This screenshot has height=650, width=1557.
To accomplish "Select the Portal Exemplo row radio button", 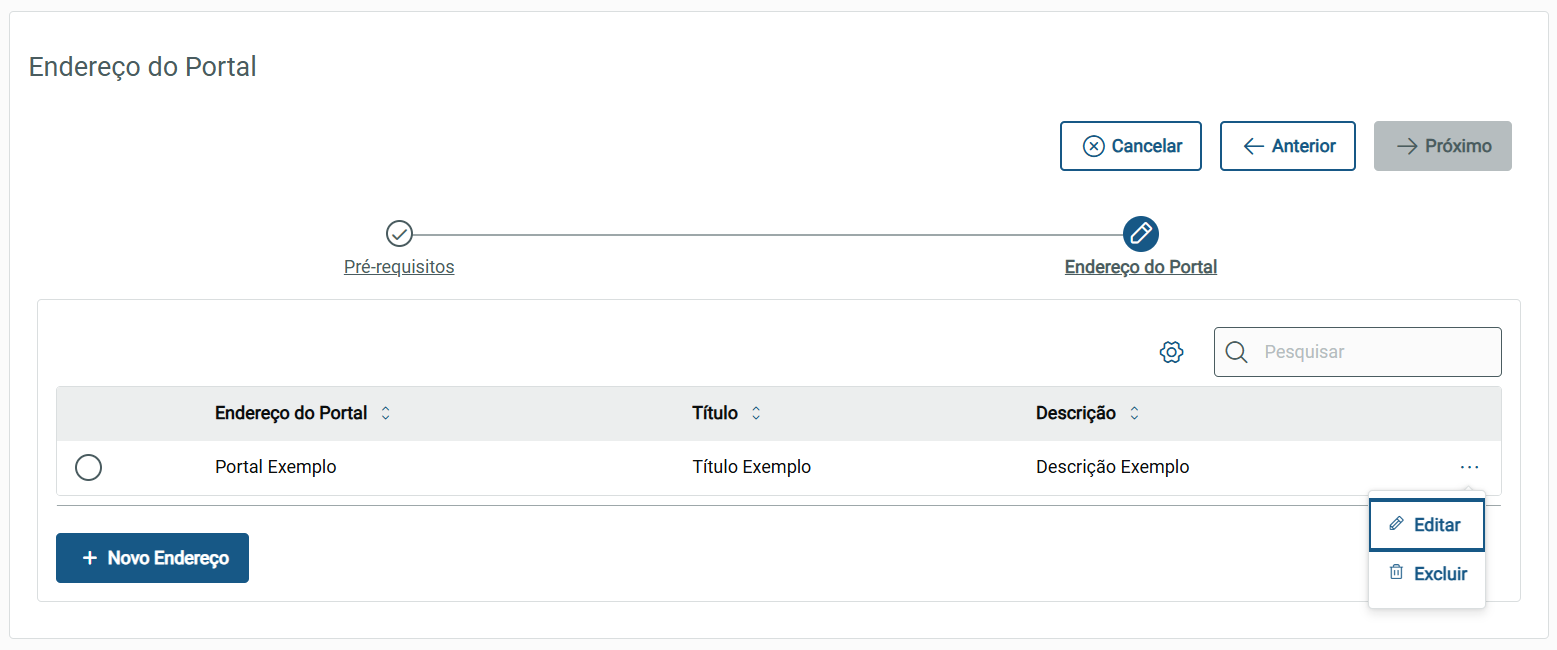I will coord(89,467).
